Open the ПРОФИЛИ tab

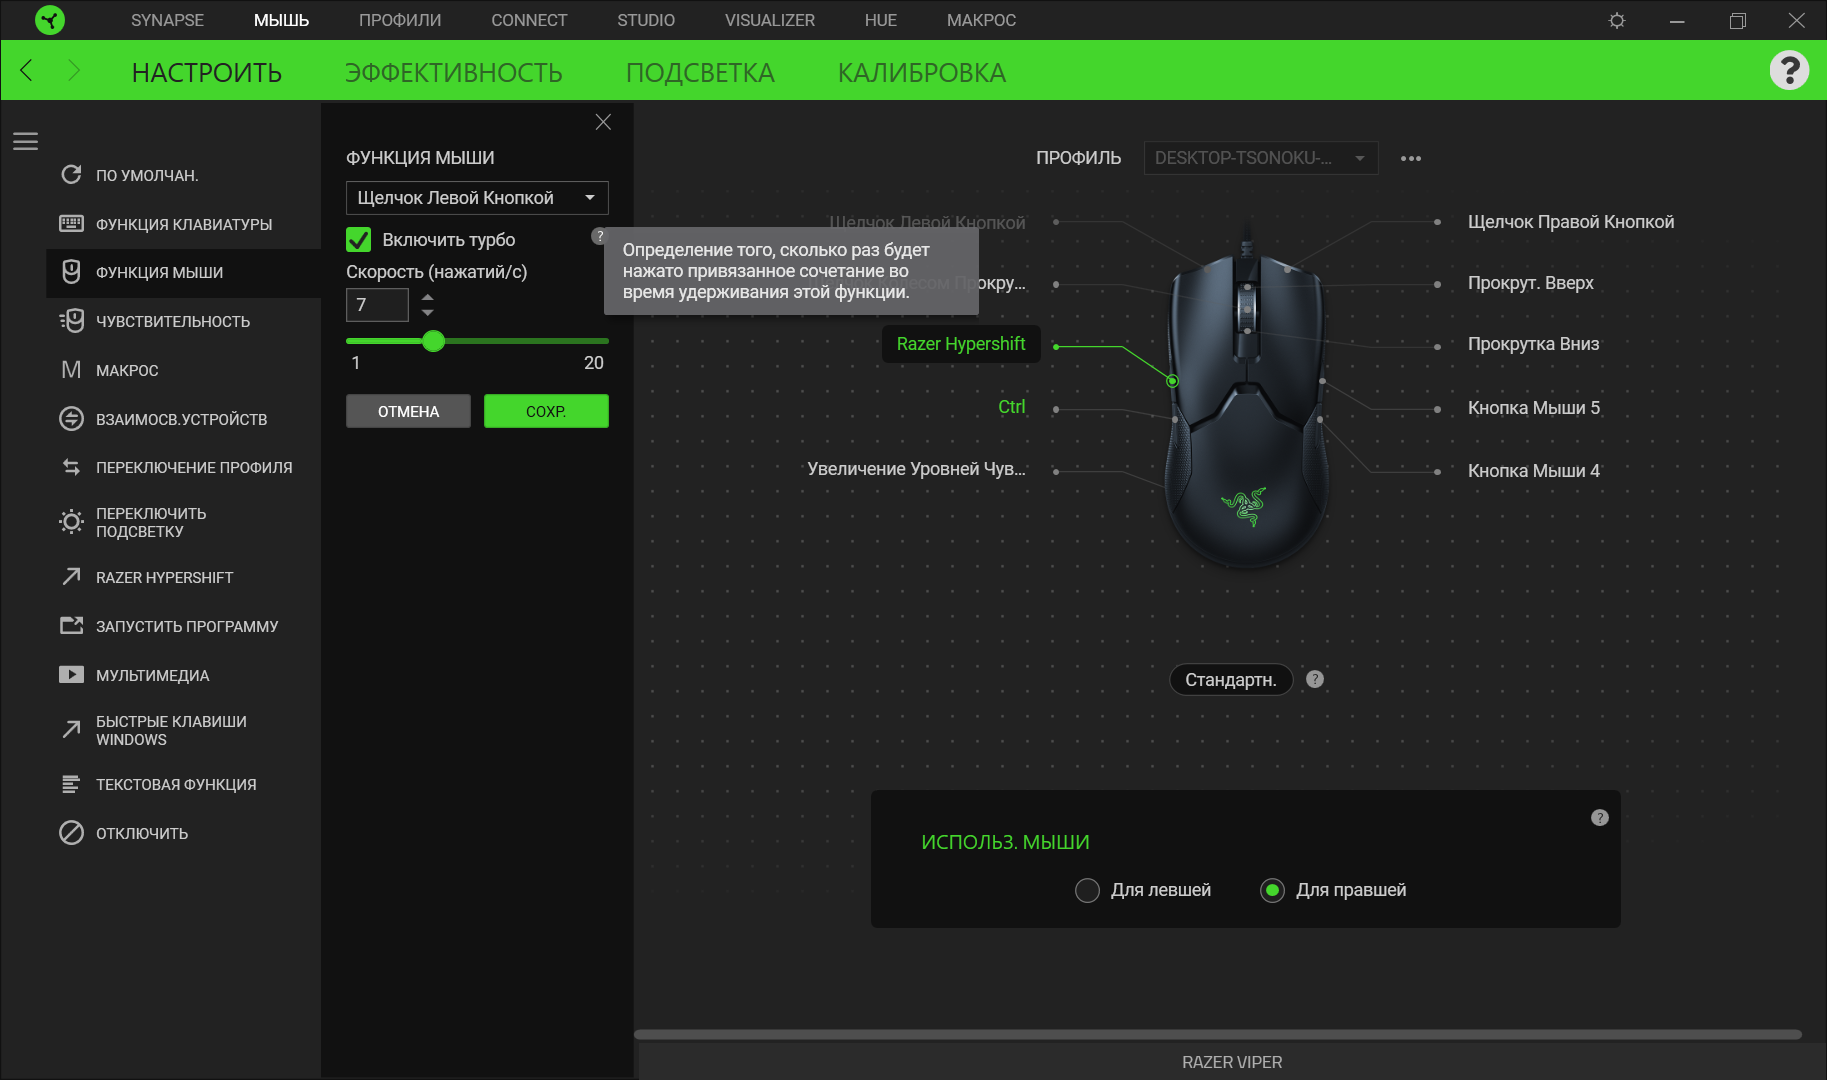tap(400, 20)
